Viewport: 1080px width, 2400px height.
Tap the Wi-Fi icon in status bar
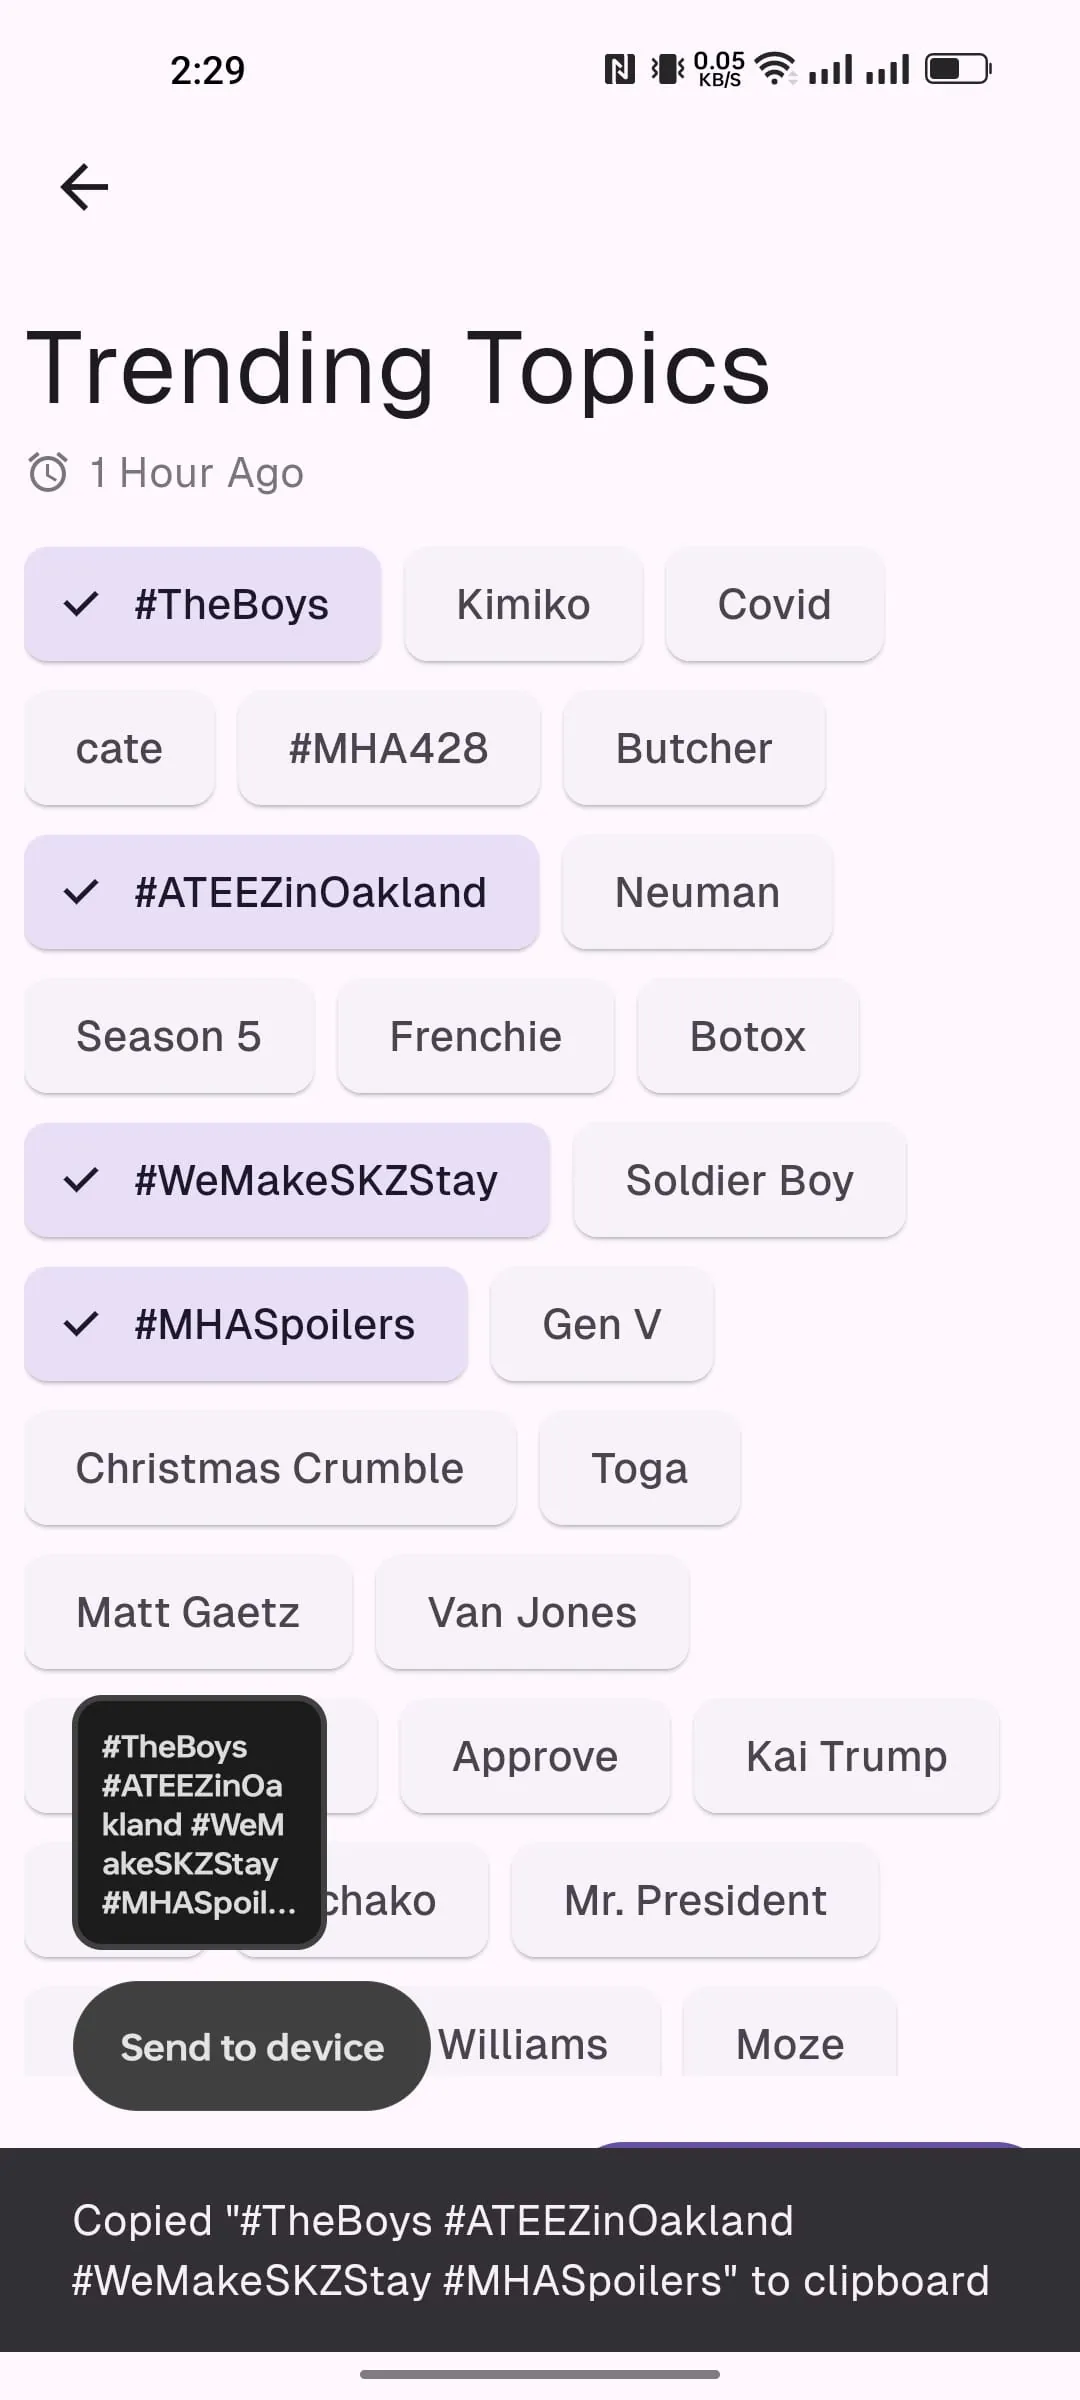[x=774, y=68]
